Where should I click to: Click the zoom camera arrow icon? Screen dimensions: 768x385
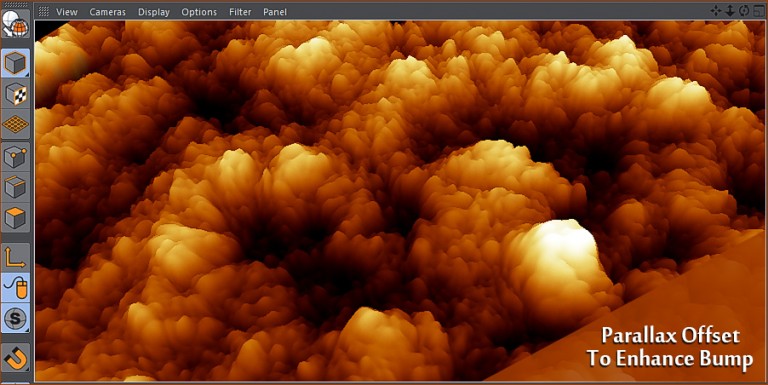[x=730, y=11]
